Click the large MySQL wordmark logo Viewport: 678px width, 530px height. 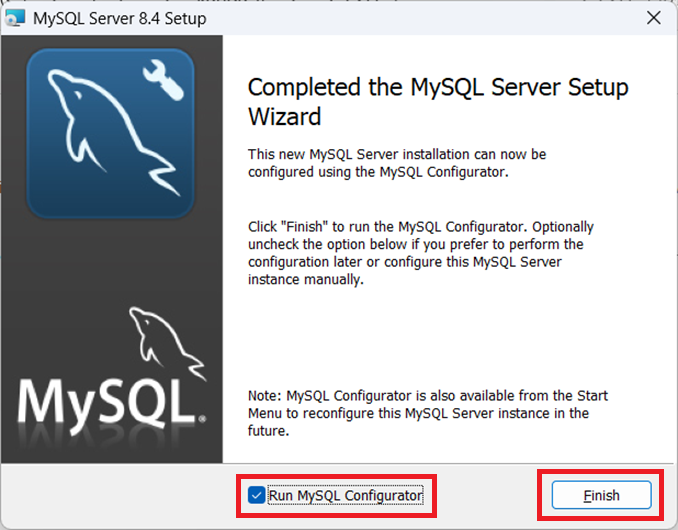click(106, 400)
